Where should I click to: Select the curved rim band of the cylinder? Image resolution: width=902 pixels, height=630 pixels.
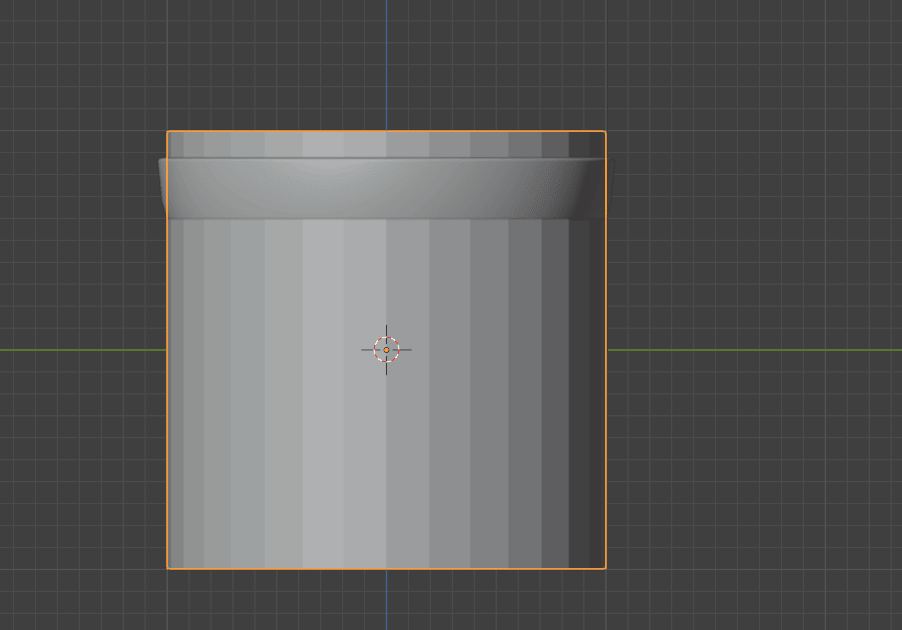(x=386, y=188)
